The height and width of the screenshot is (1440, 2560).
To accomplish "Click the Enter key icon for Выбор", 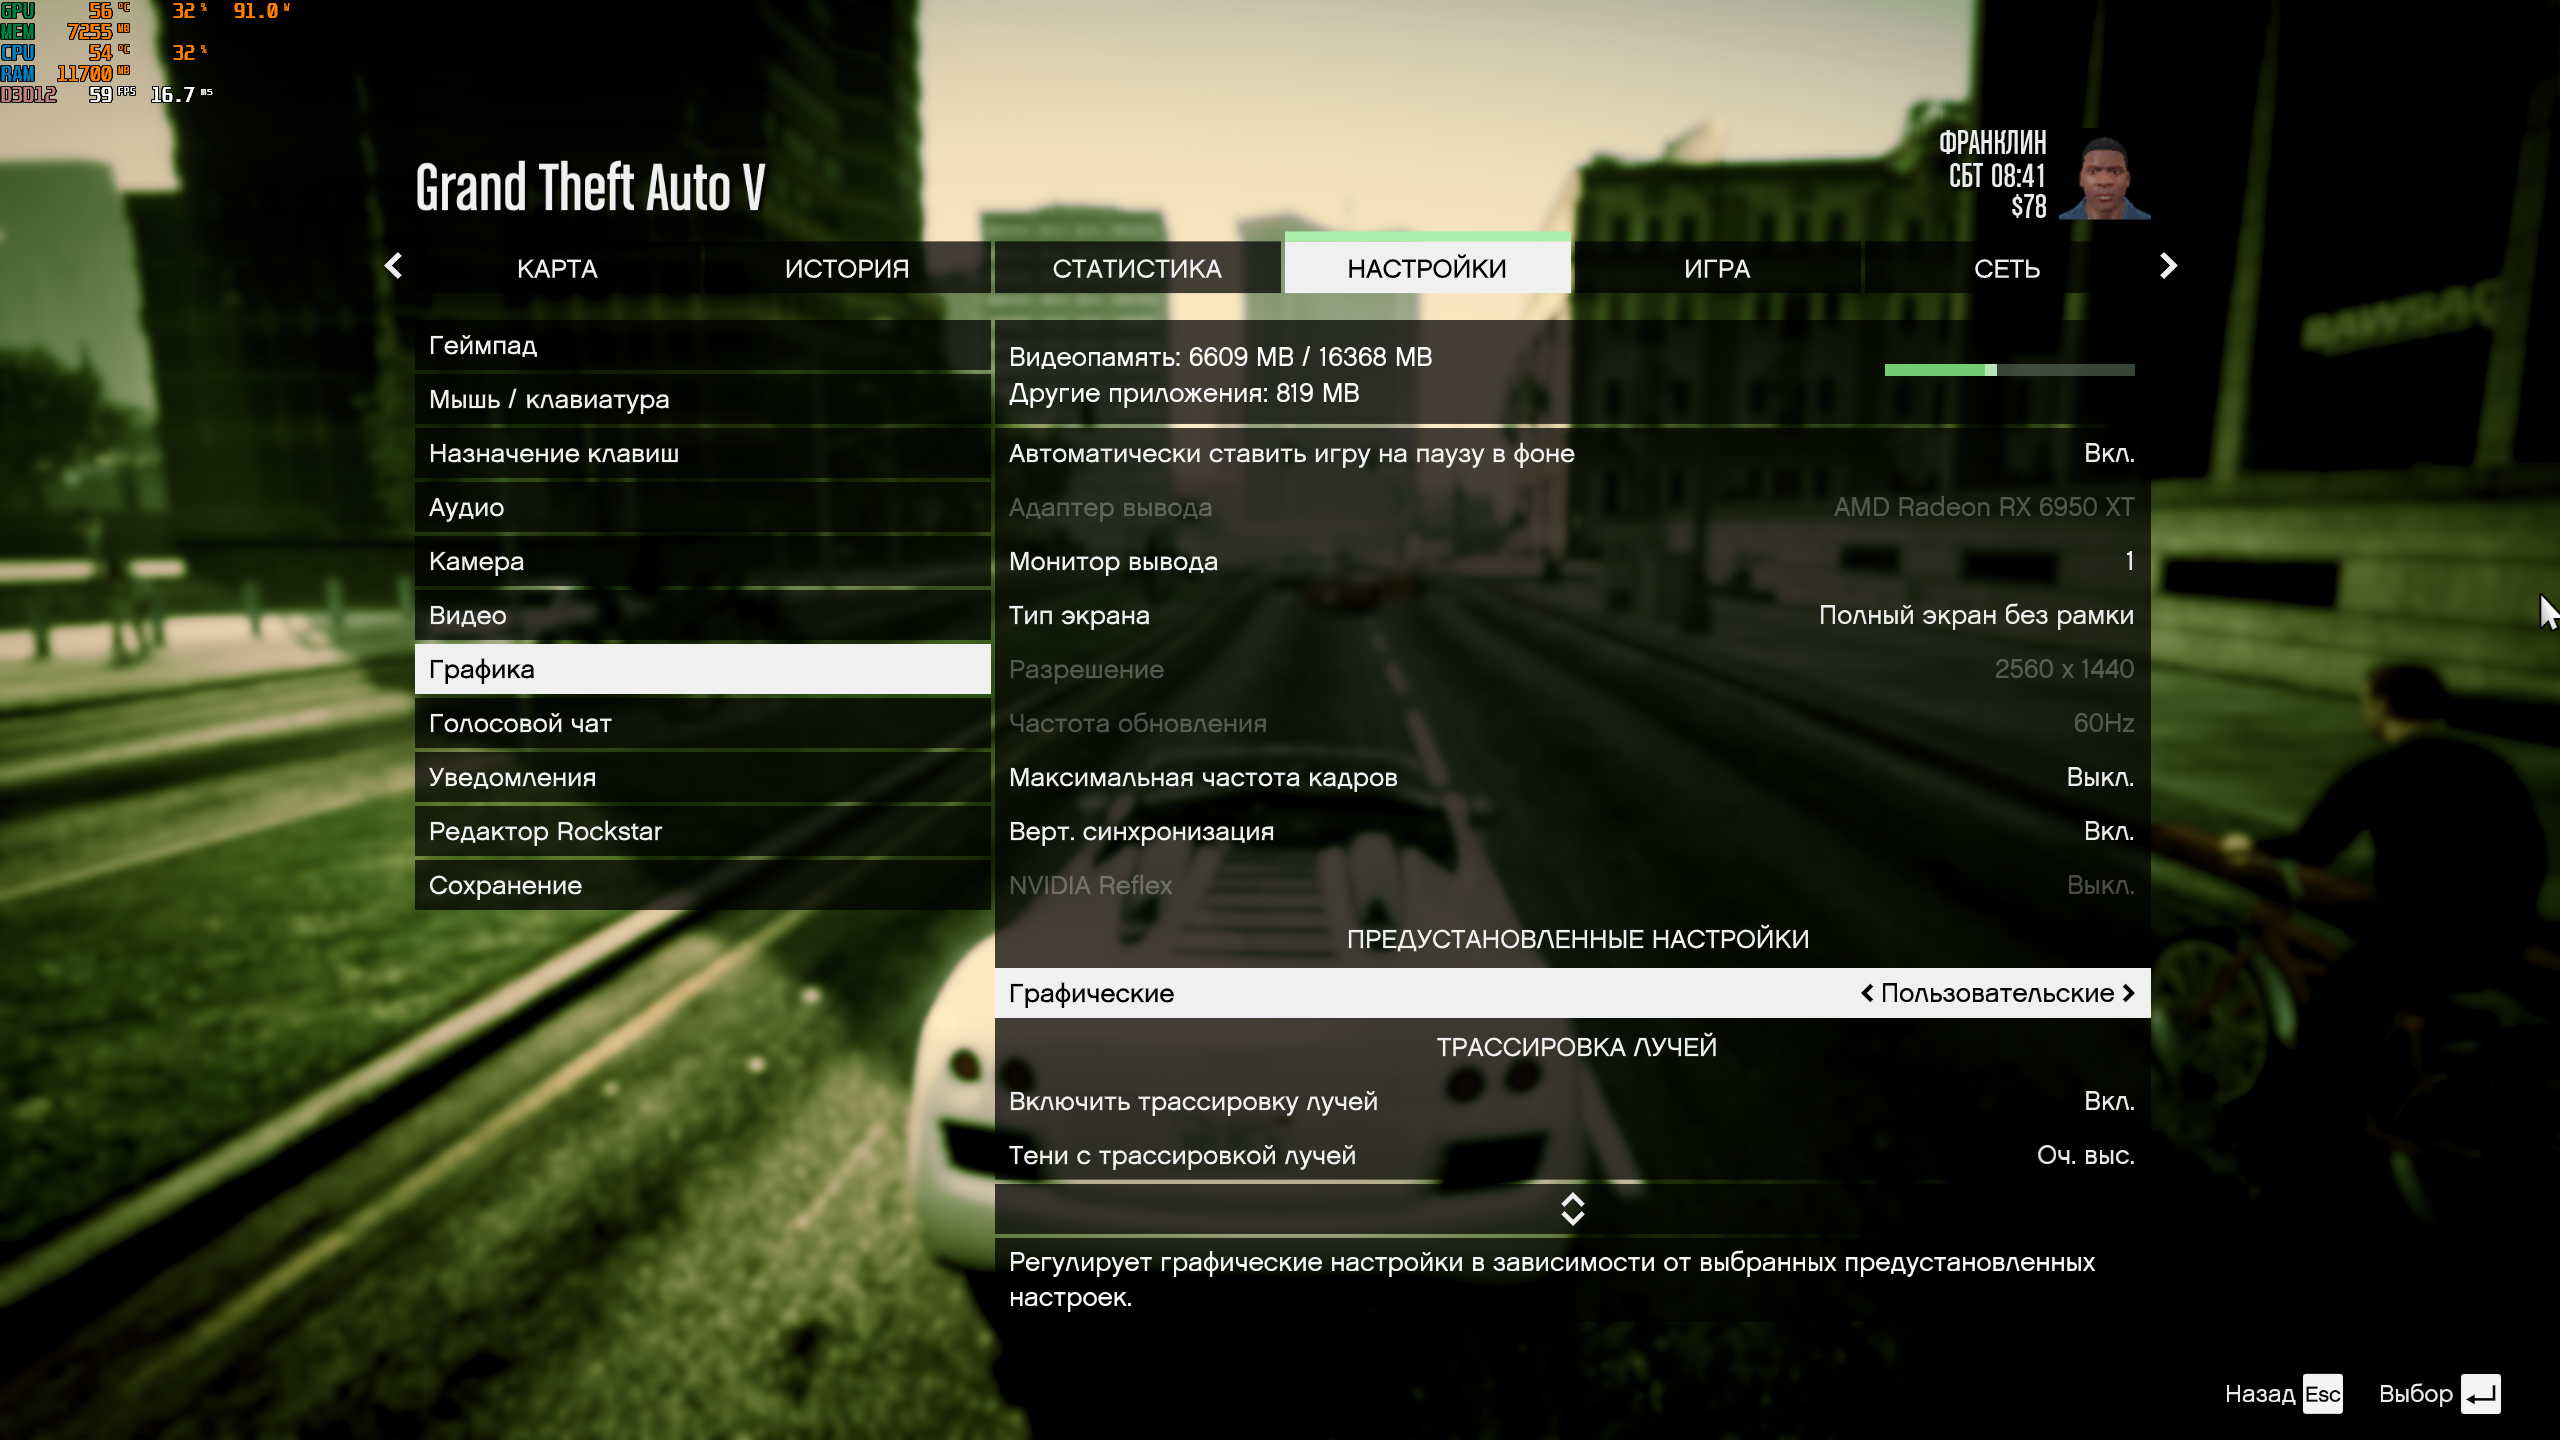I will [2481, 1394].
